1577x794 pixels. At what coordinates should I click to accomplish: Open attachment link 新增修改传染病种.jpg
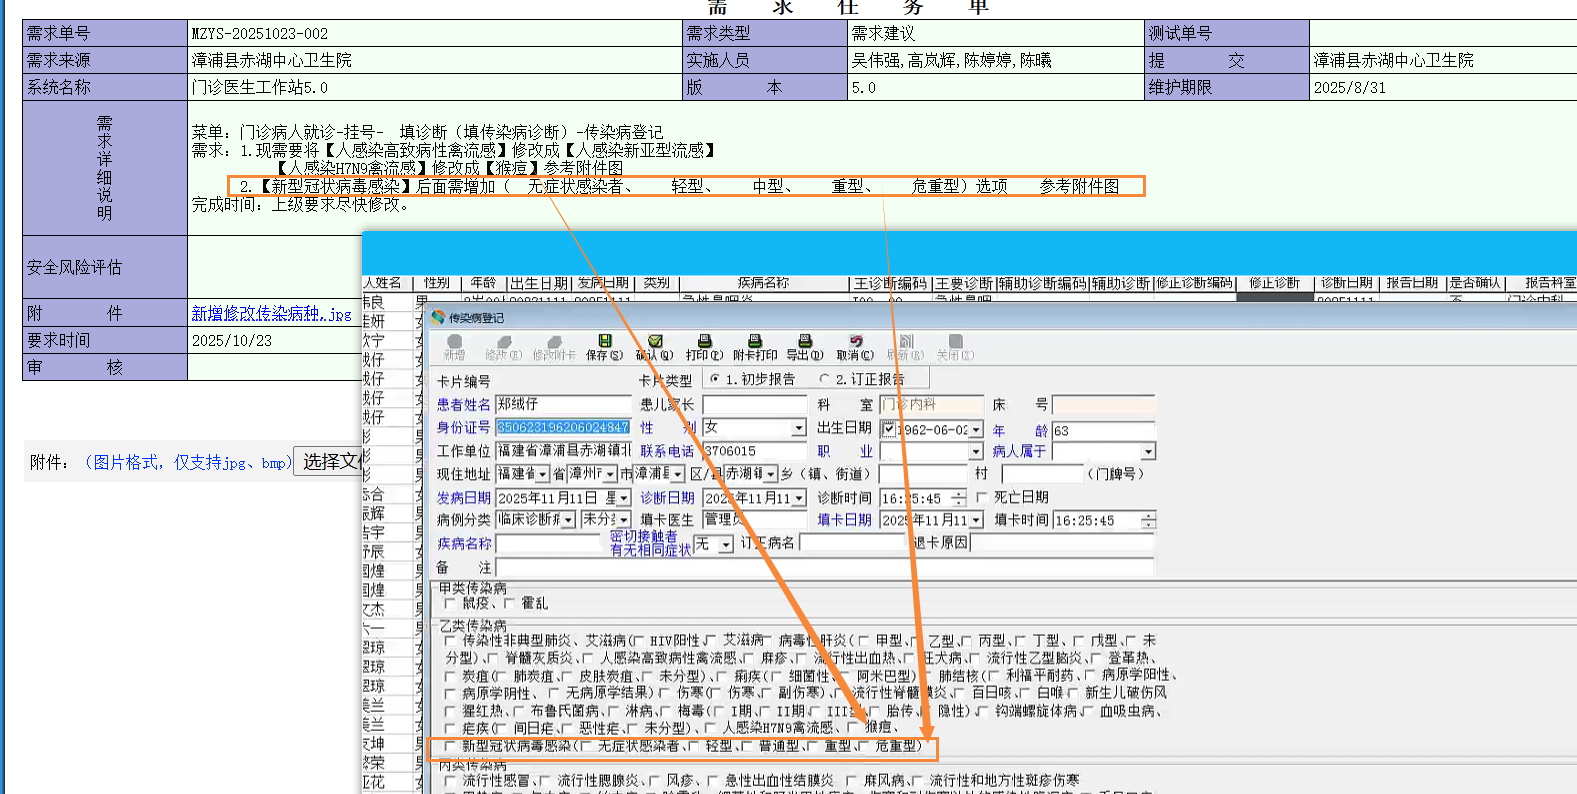click(271, 314)
